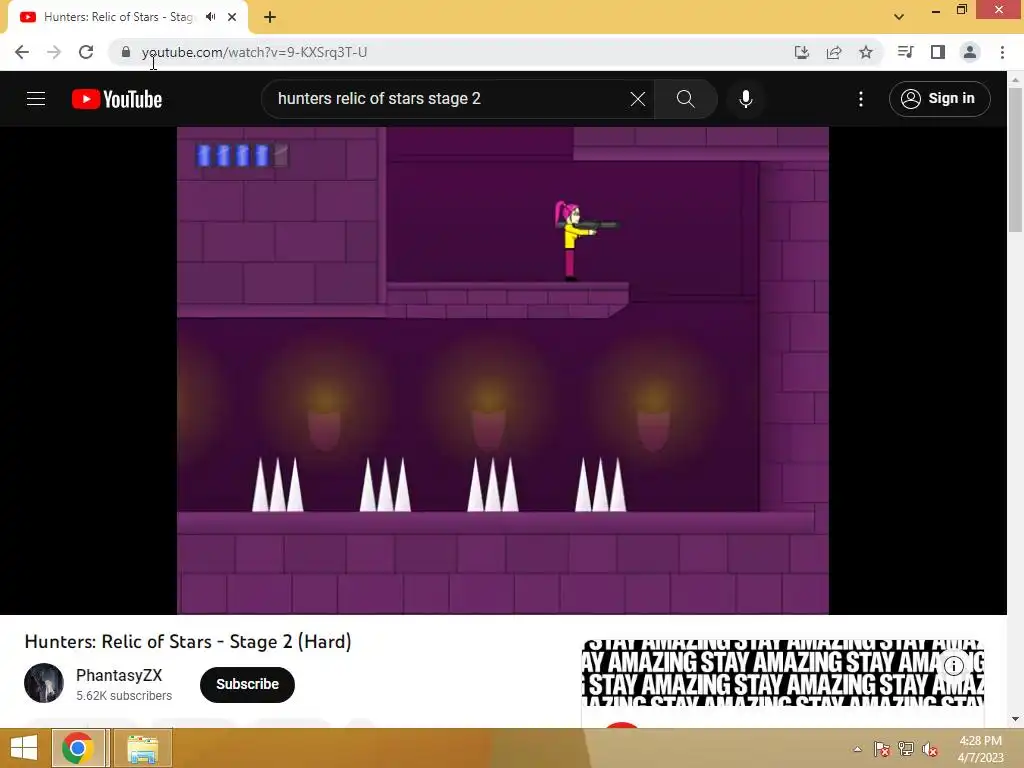Viewport: 1024px width, 768px height.
Task: Open YouTube hamburger guide menu
Action: [36, 99]
